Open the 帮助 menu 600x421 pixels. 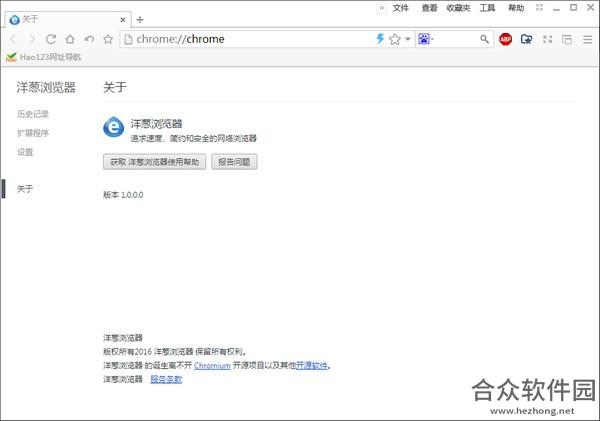516,8
